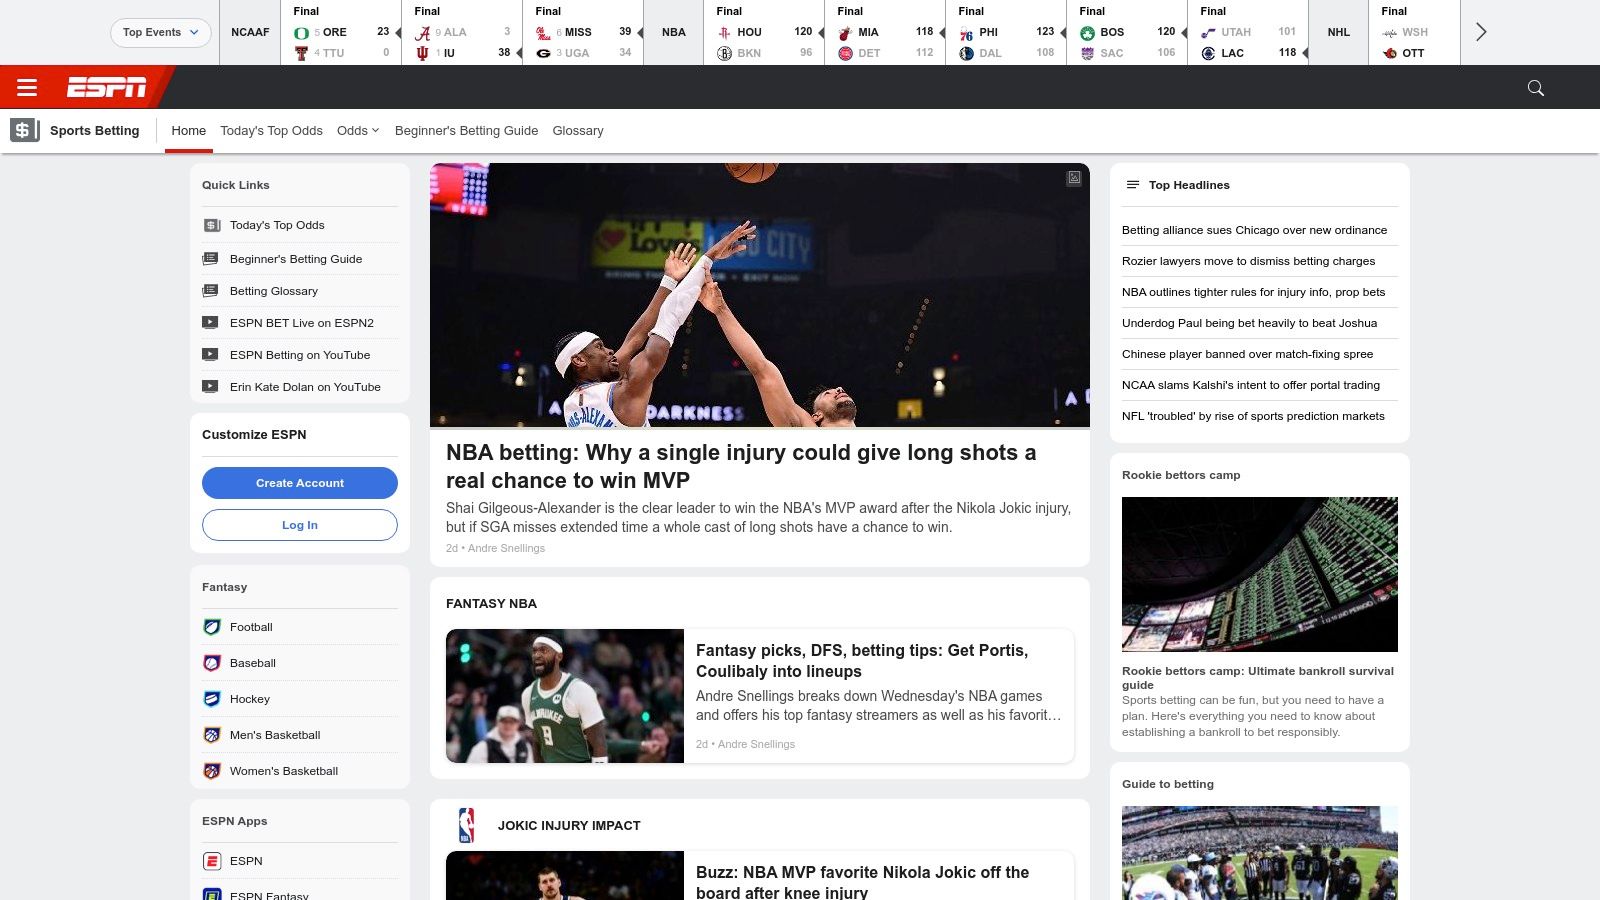Open Buzz: Jokic off the board article
This screenshot has width=1600, height=900.
point(862,882)
